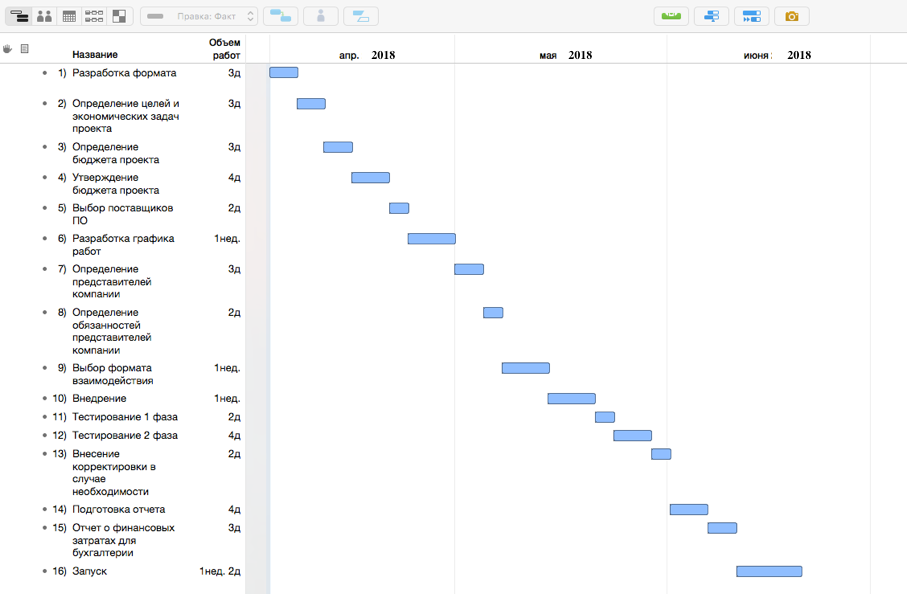Click the 'июня 2018' timeline header

pyautogui.click(x=777, y=55)
